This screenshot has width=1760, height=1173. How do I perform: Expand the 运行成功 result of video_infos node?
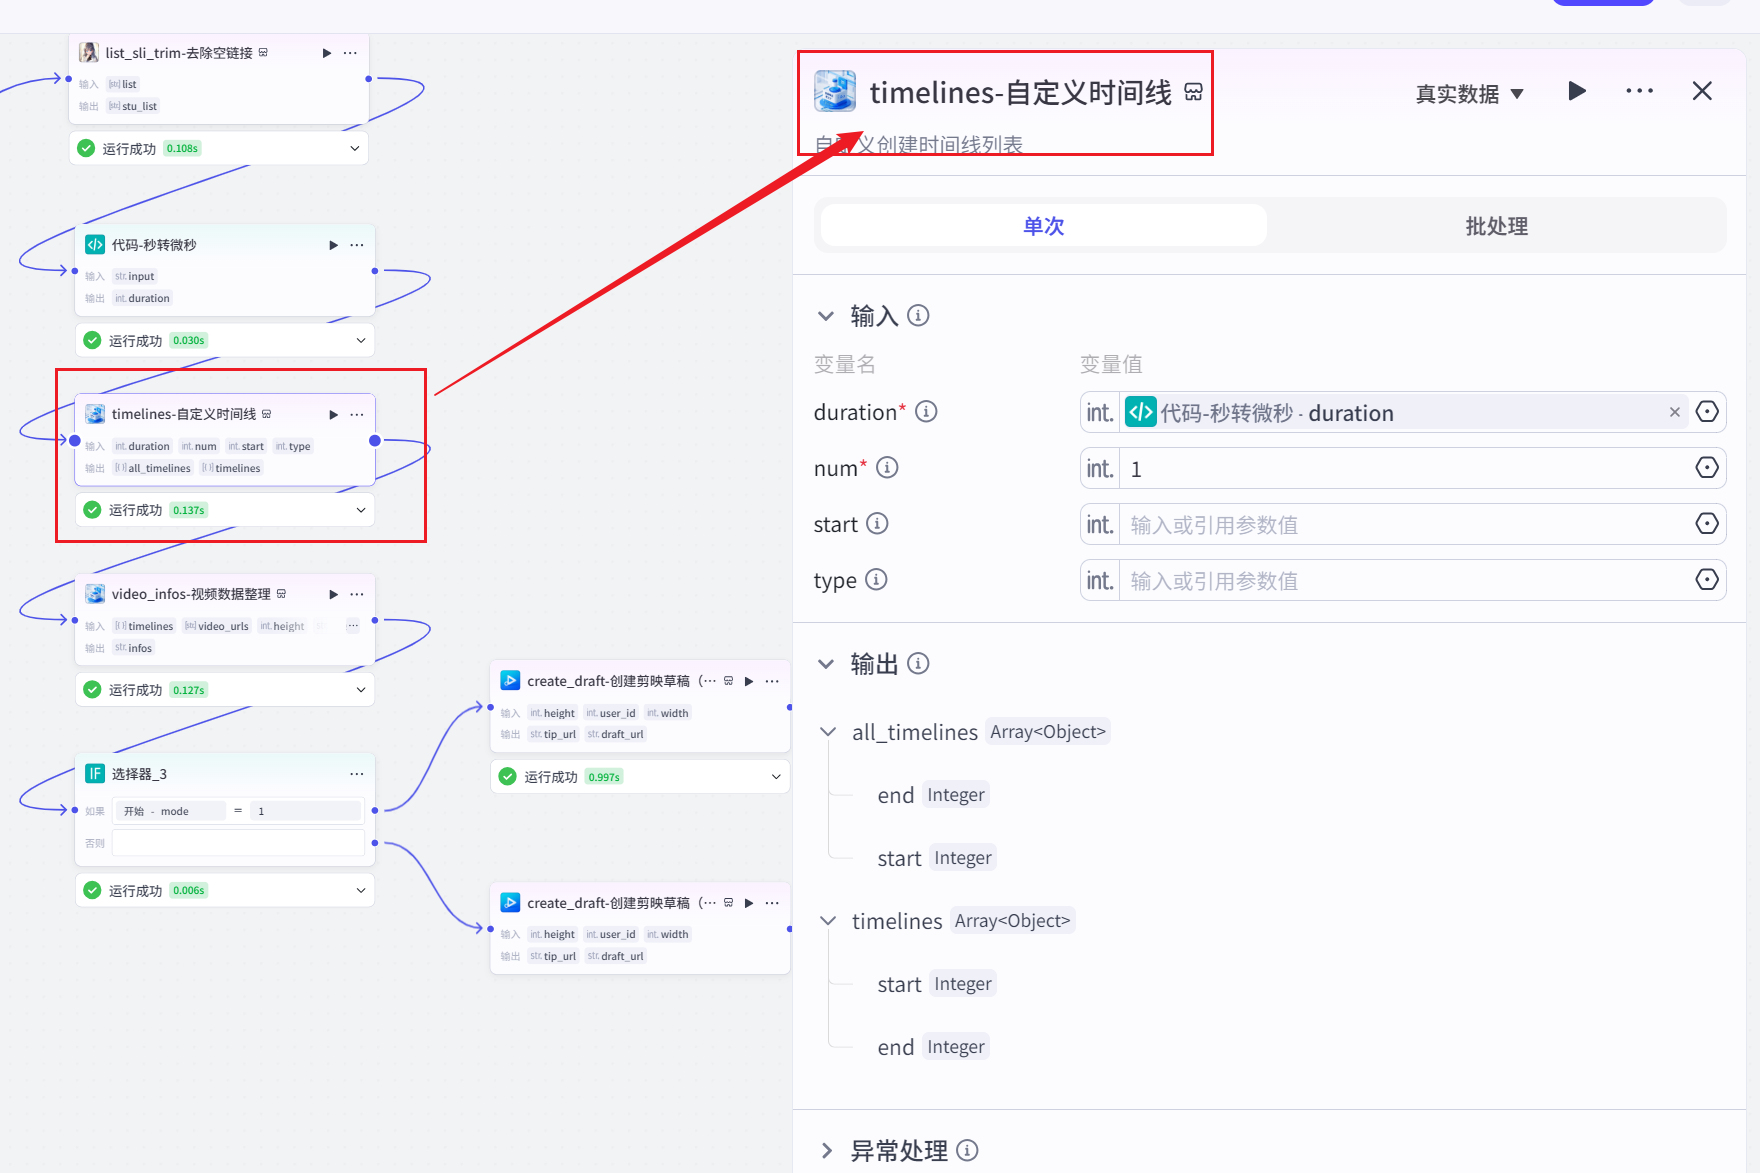click(361, 689)
